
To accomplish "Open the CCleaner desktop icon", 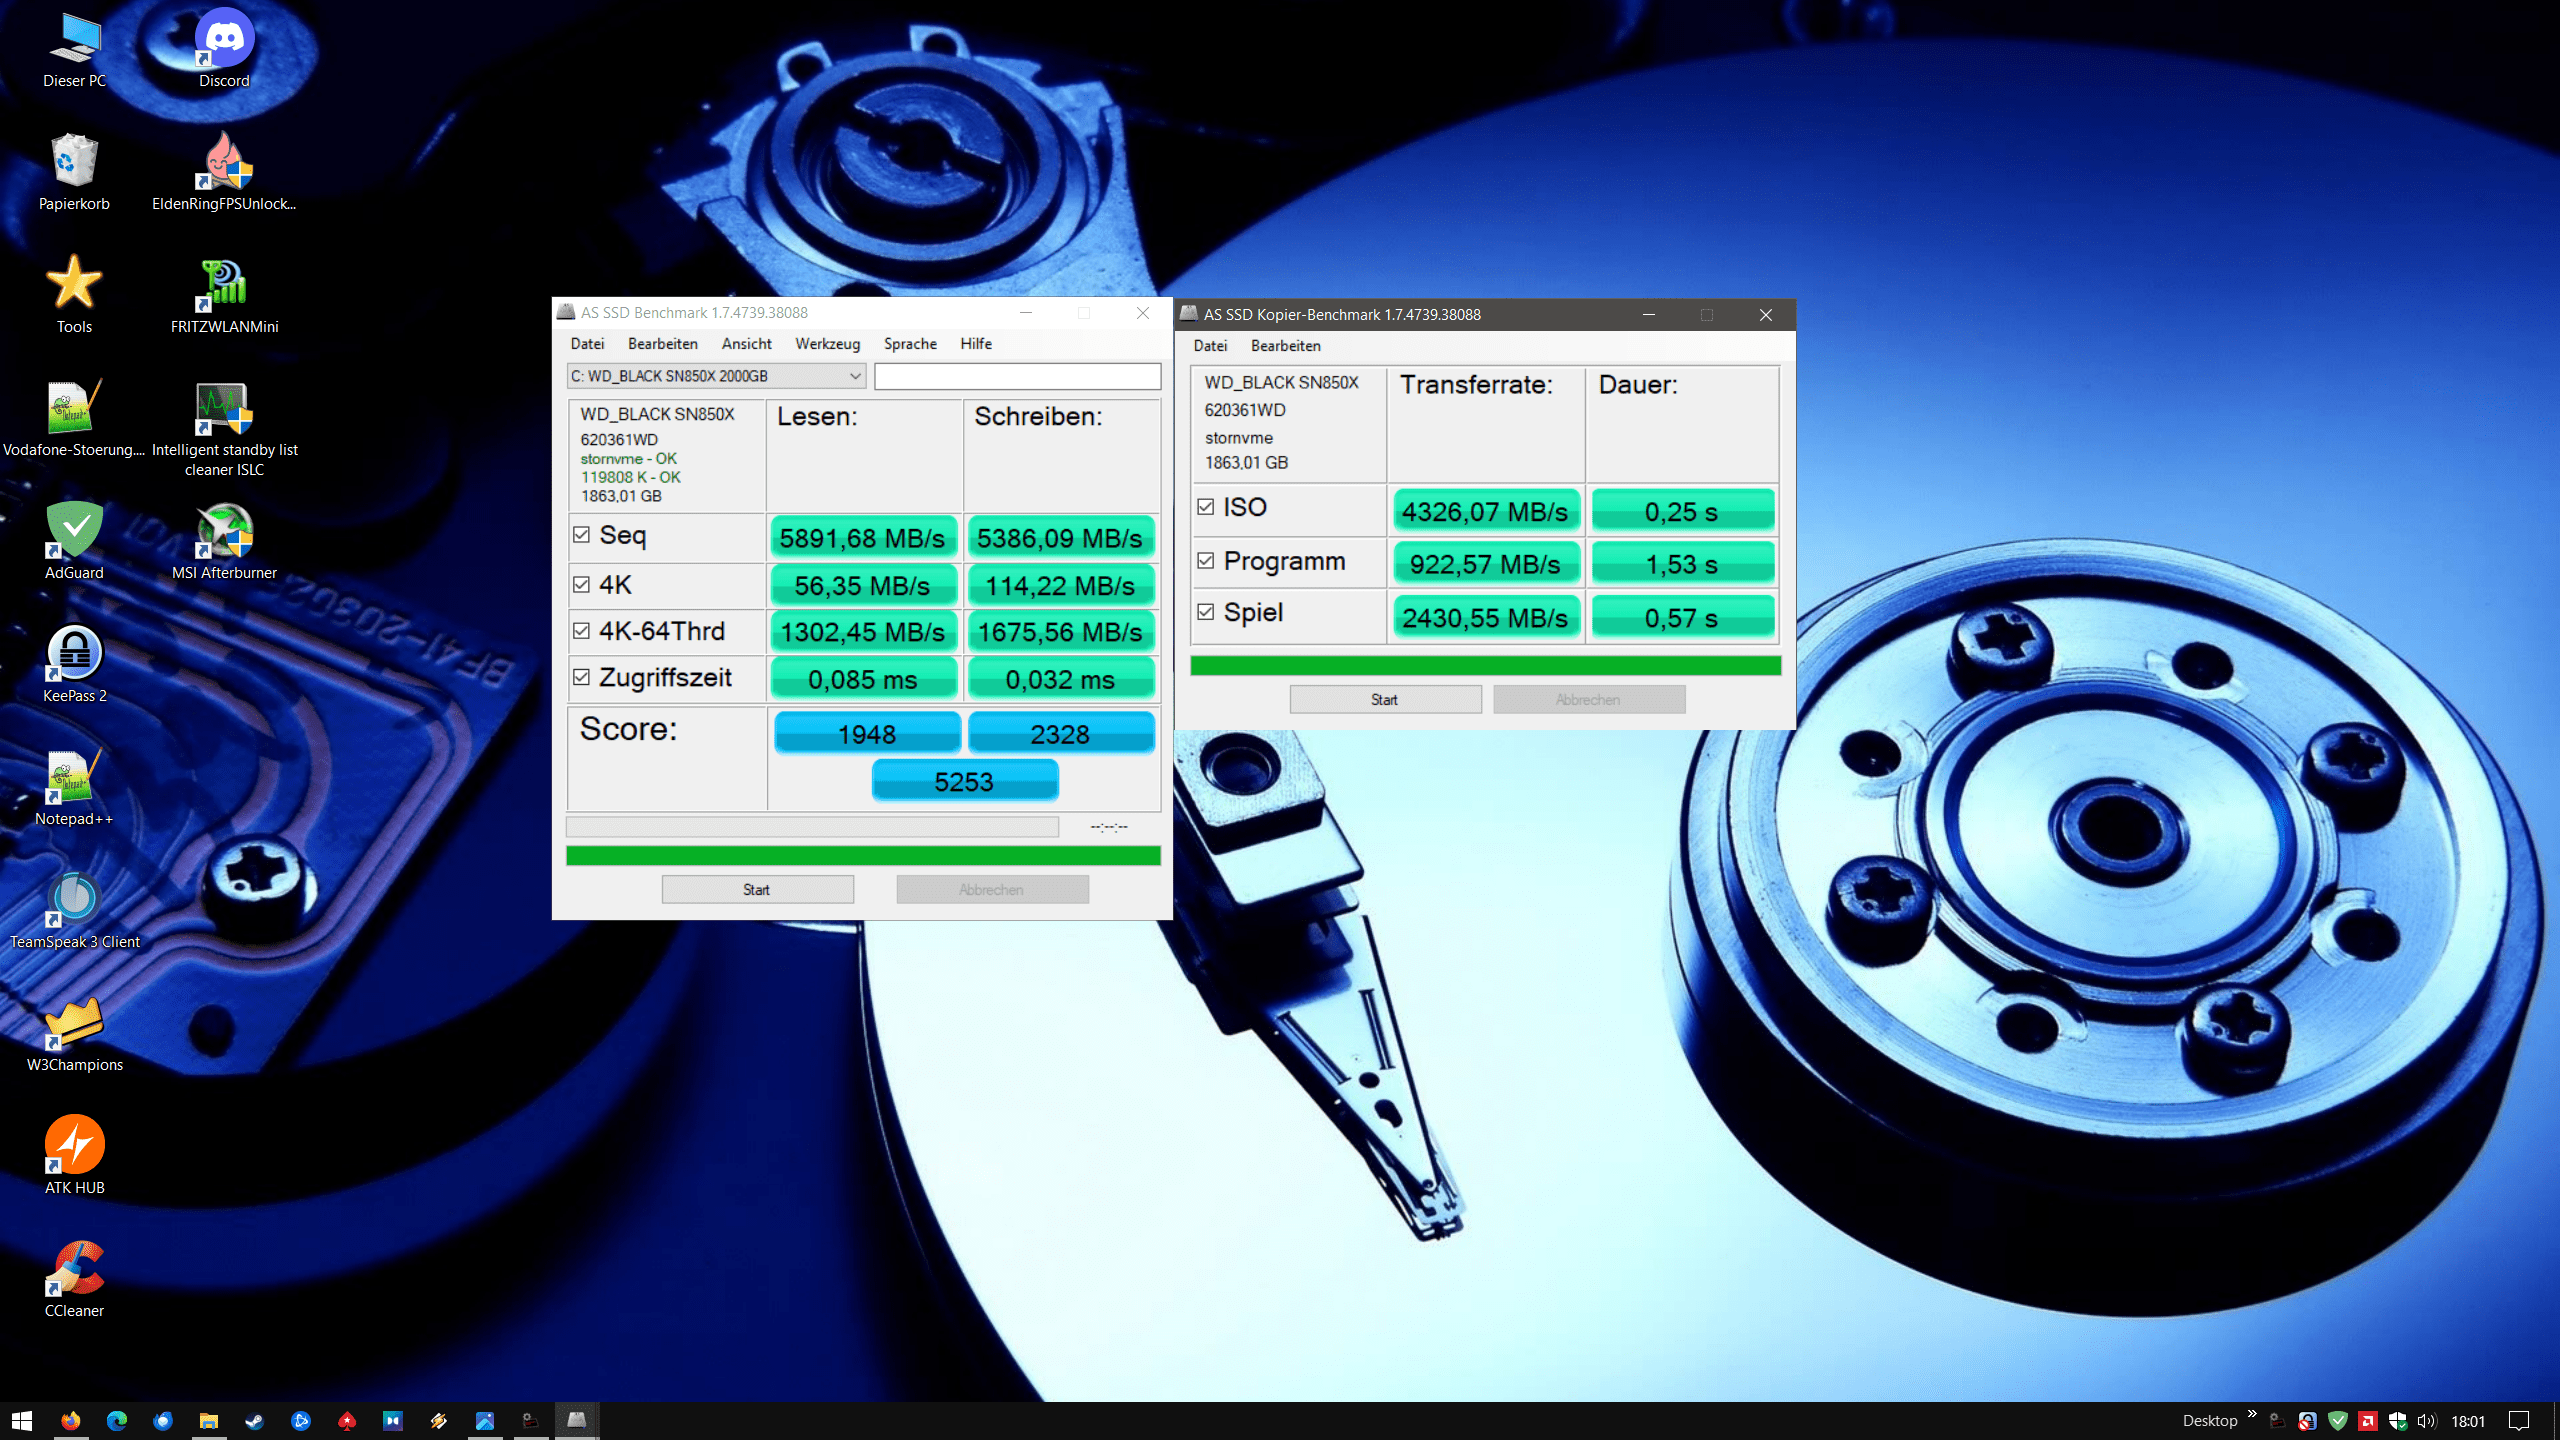I will point(74,1269).
